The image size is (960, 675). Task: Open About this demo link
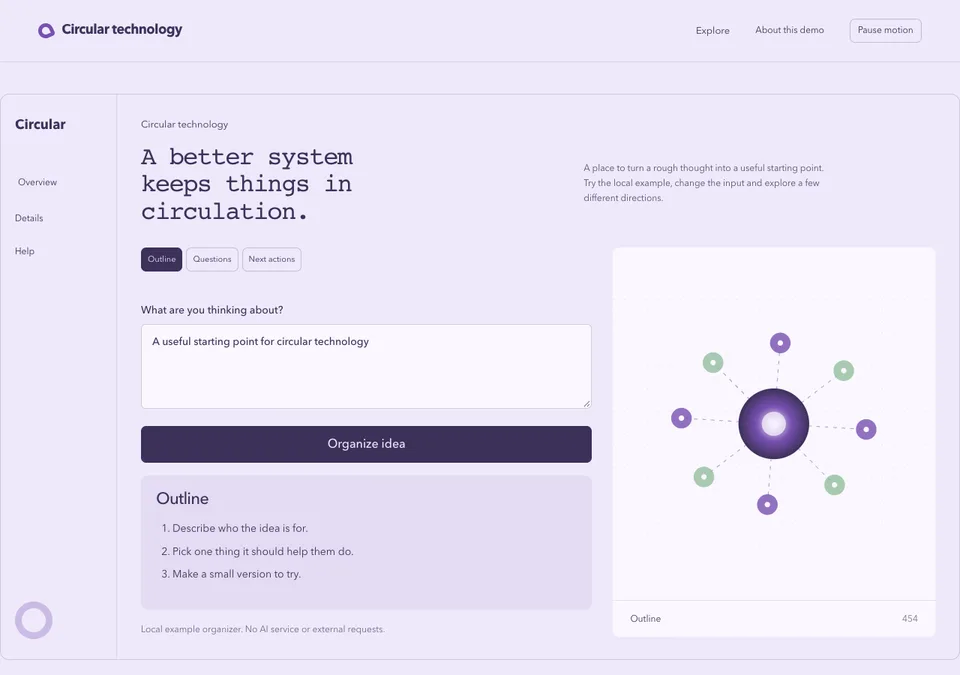pos(789,30)
